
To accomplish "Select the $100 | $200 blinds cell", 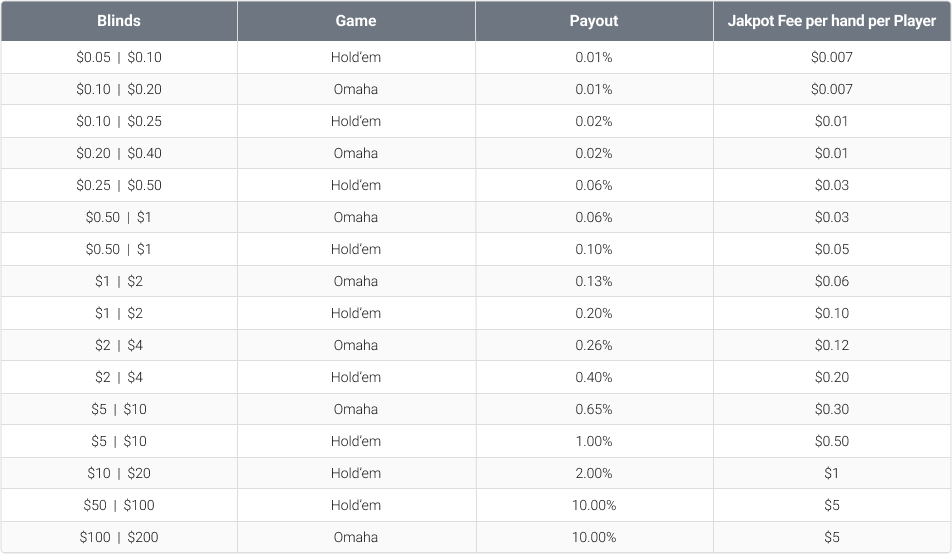I will pyautogui.click(x=119, y=537).
